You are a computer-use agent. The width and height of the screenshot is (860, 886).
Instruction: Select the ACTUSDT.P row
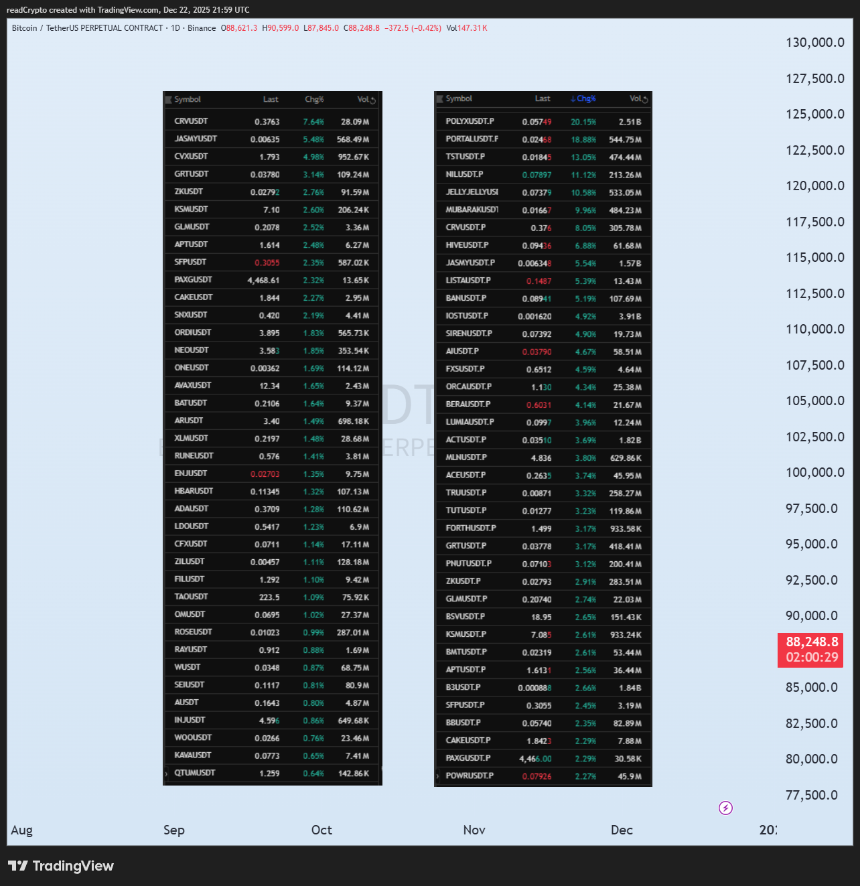coord(544,440)
